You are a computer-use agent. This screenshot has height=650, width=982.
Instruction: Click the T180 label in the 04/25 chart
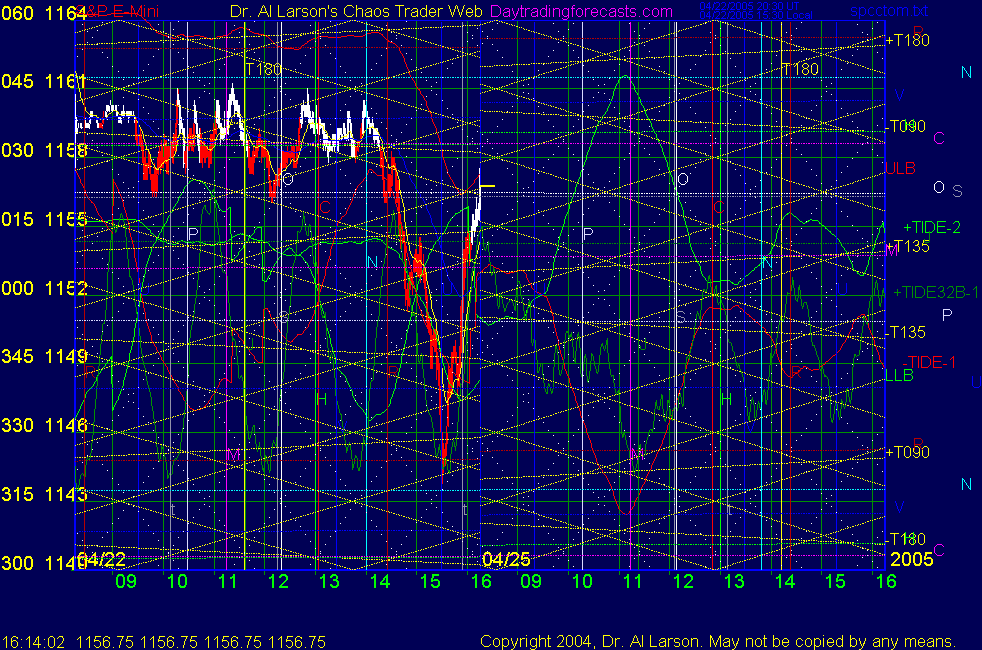(800, 70)
